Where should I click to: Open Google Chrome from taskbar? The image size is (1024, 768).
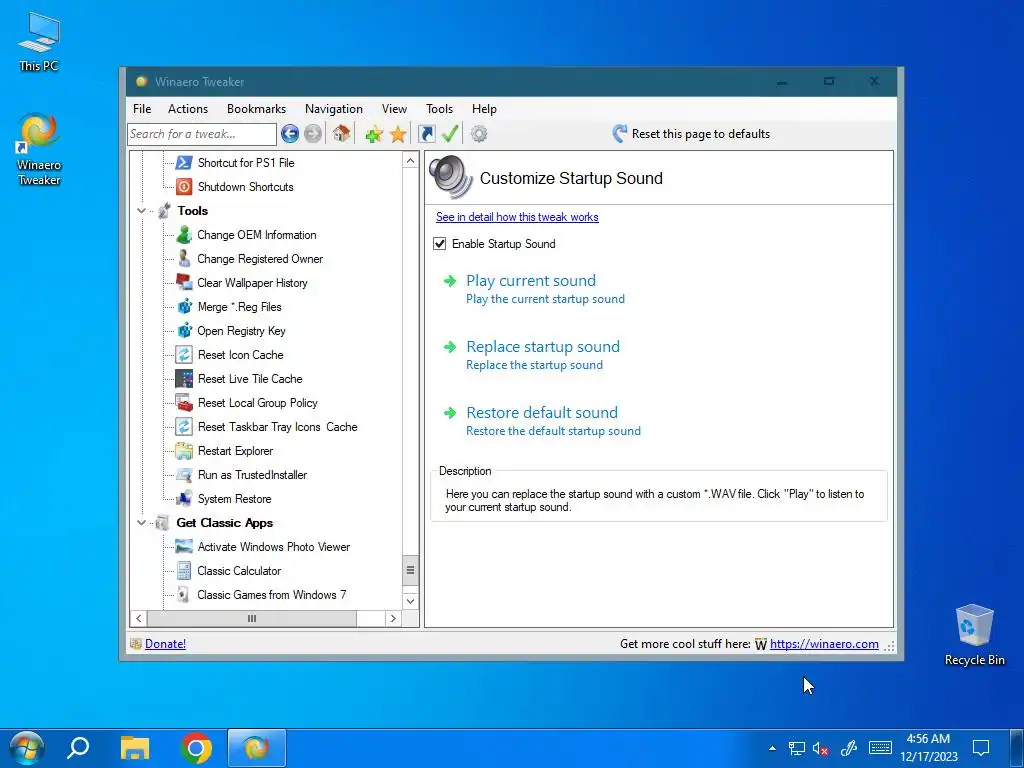pos(196,748)
